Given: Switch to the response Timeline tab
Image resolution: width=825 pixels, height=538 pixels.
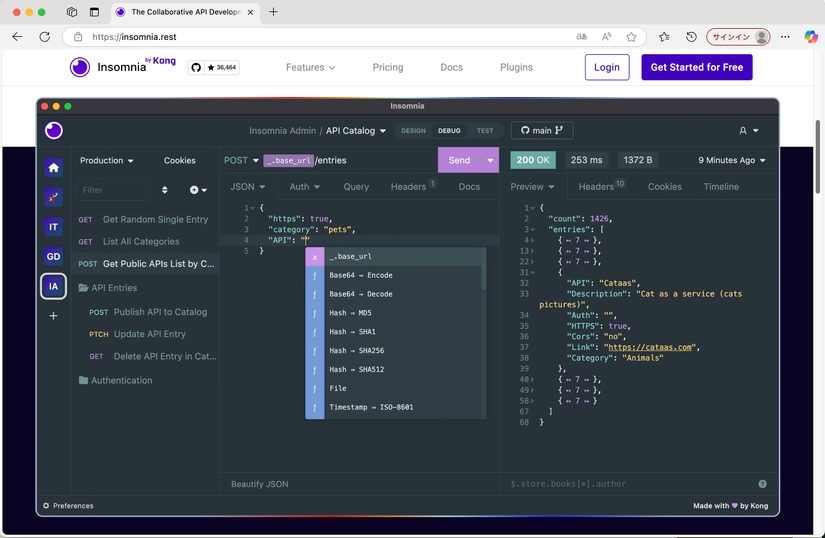Looking at the screenshot, I should coord(721,187).
